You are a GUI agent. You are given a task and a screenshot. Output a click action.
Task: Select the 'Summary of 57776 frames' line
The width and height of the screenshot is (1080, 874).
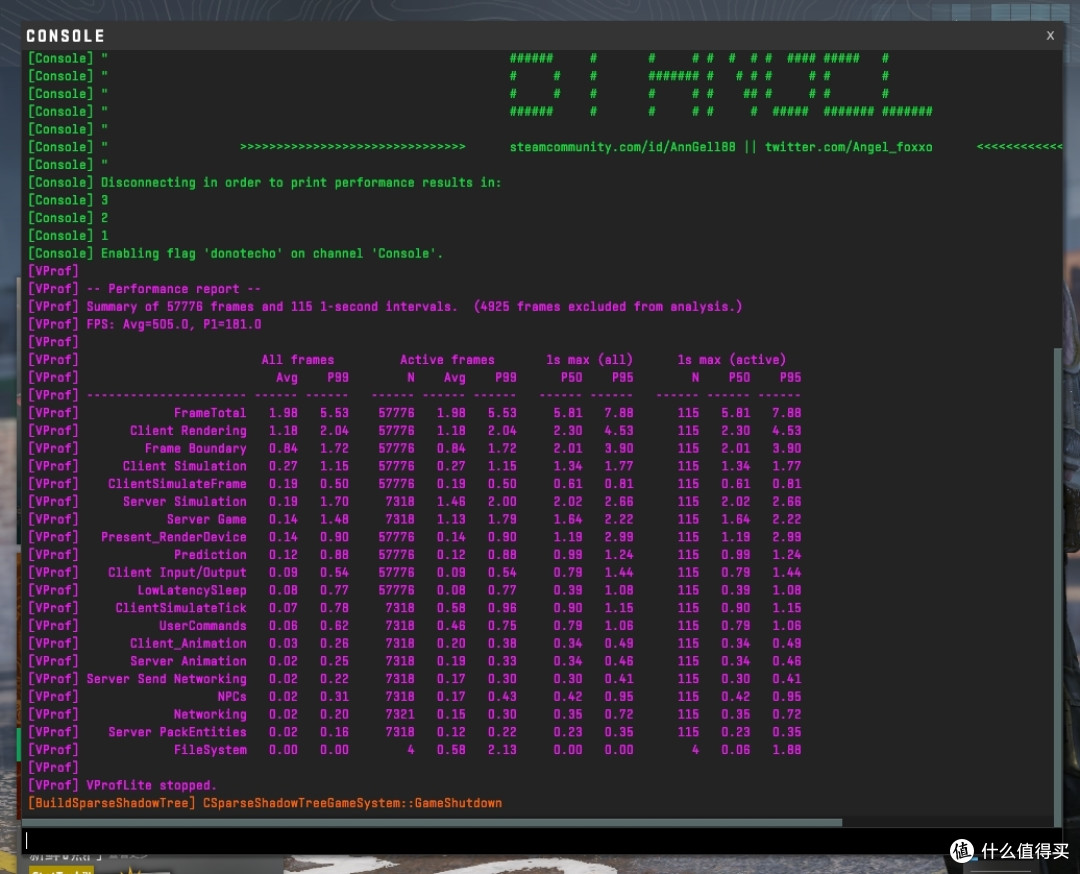(414, 306)
